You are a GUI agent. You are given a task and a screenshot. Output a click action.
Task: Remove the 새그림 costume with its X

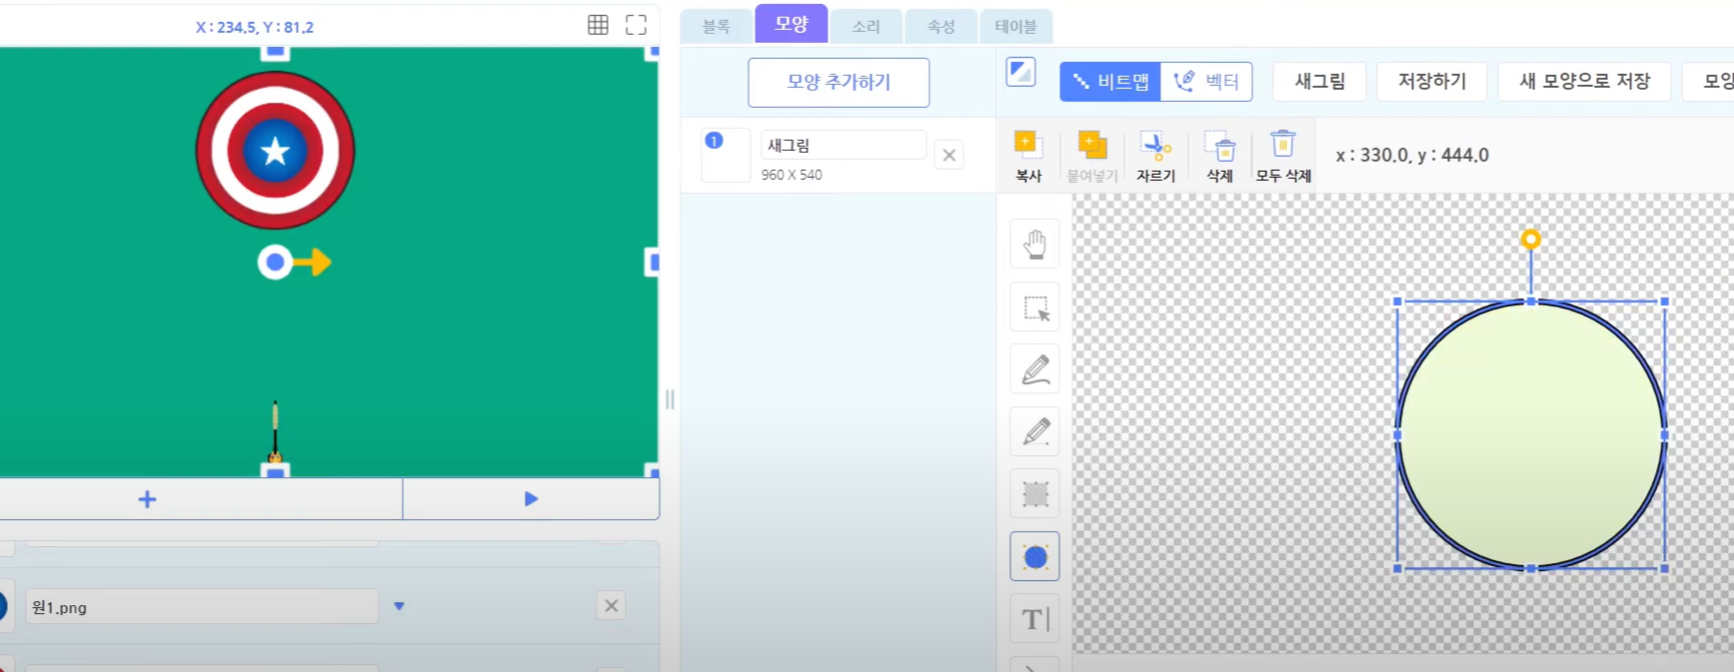click(949, 155)
